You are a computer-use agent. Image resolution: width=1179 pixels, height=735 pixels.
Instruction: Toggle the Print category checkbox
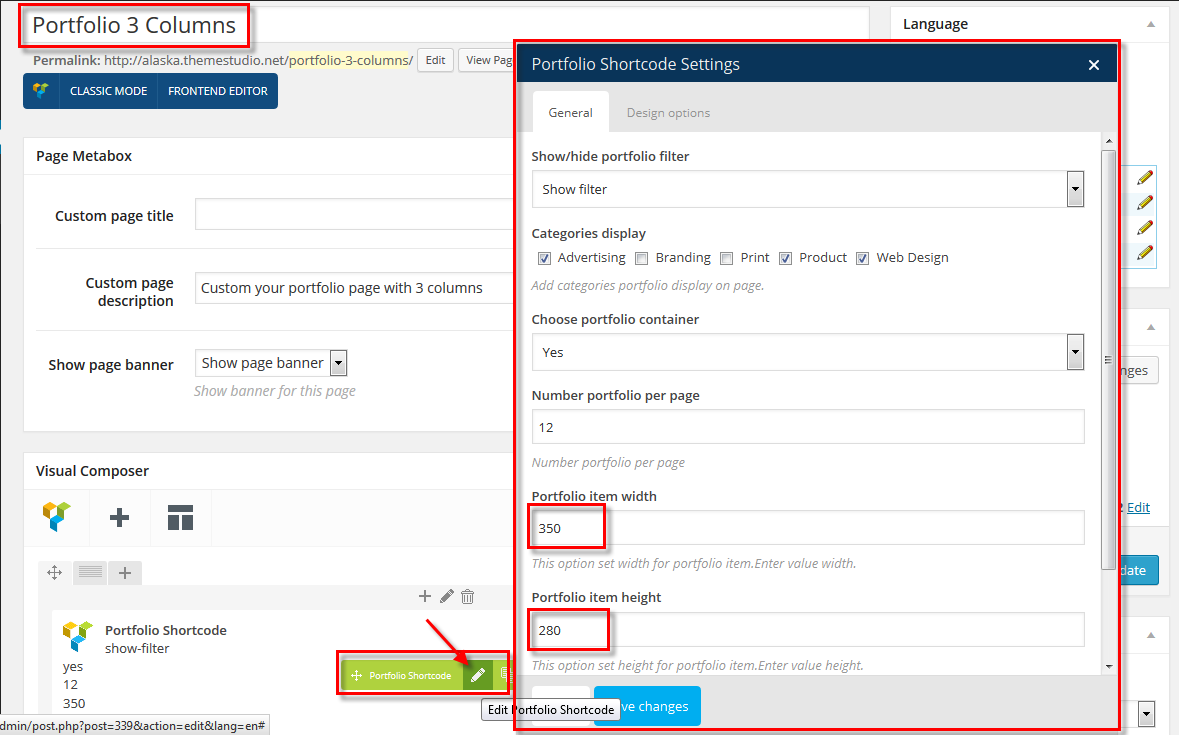(x=726, y=259)
